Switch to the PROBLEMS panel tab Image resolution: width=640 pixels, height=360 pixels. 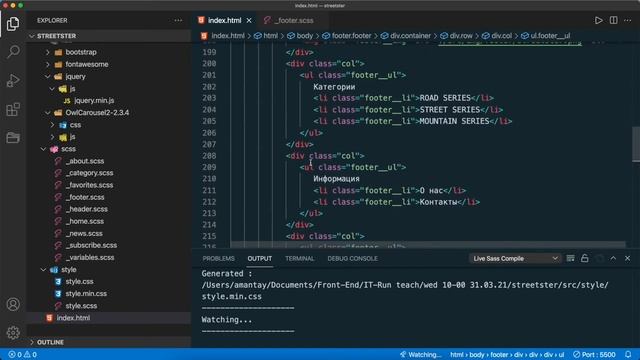pos(218,258)
